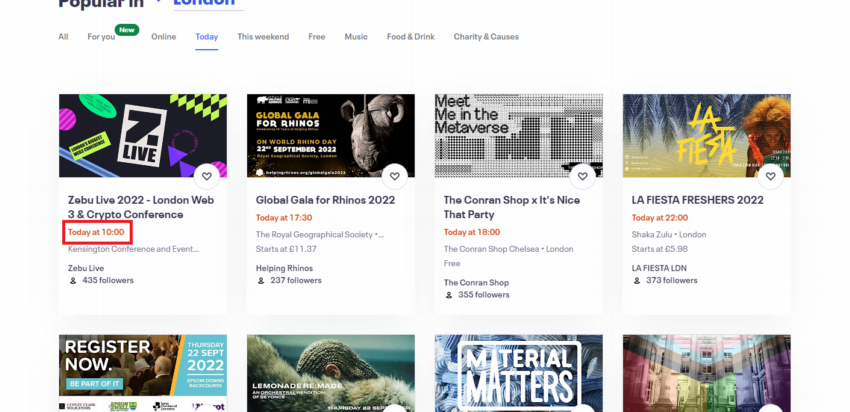
Task: Visit the Helping Rhinos organizer page
Action: pyautogui.click(x=284, y=268)
